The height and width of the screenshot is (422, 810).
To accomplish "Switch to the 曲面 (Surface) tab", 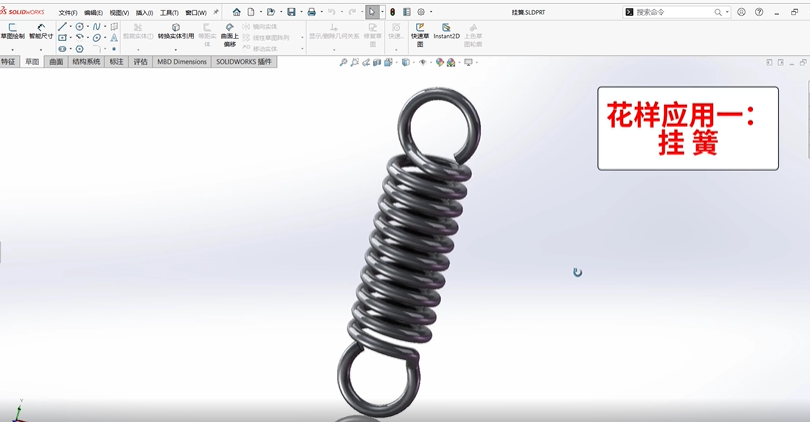I will 56,62.
